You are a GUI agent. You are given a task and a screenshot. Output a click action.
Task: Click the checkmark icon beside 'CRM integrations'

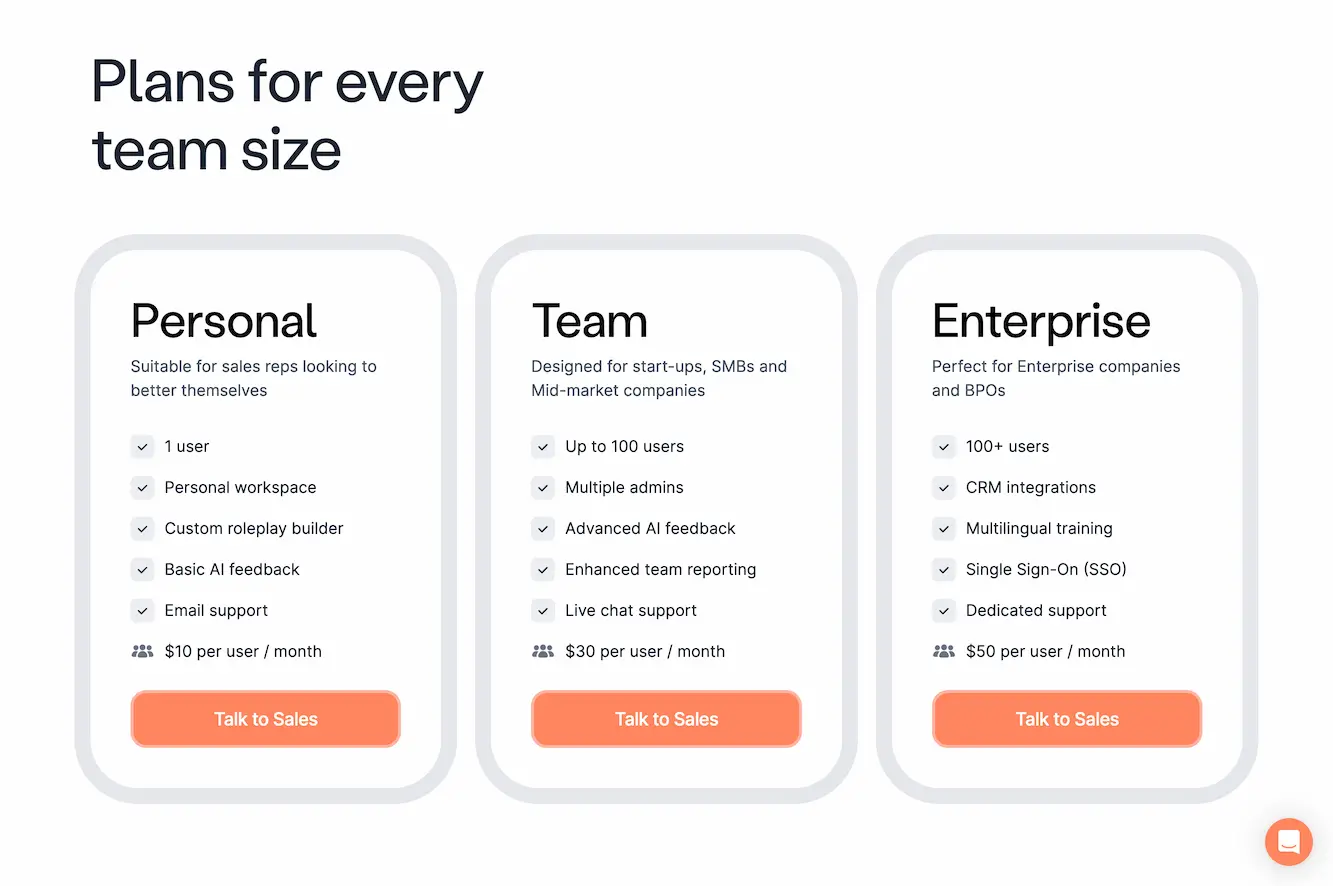pos(944,487)
